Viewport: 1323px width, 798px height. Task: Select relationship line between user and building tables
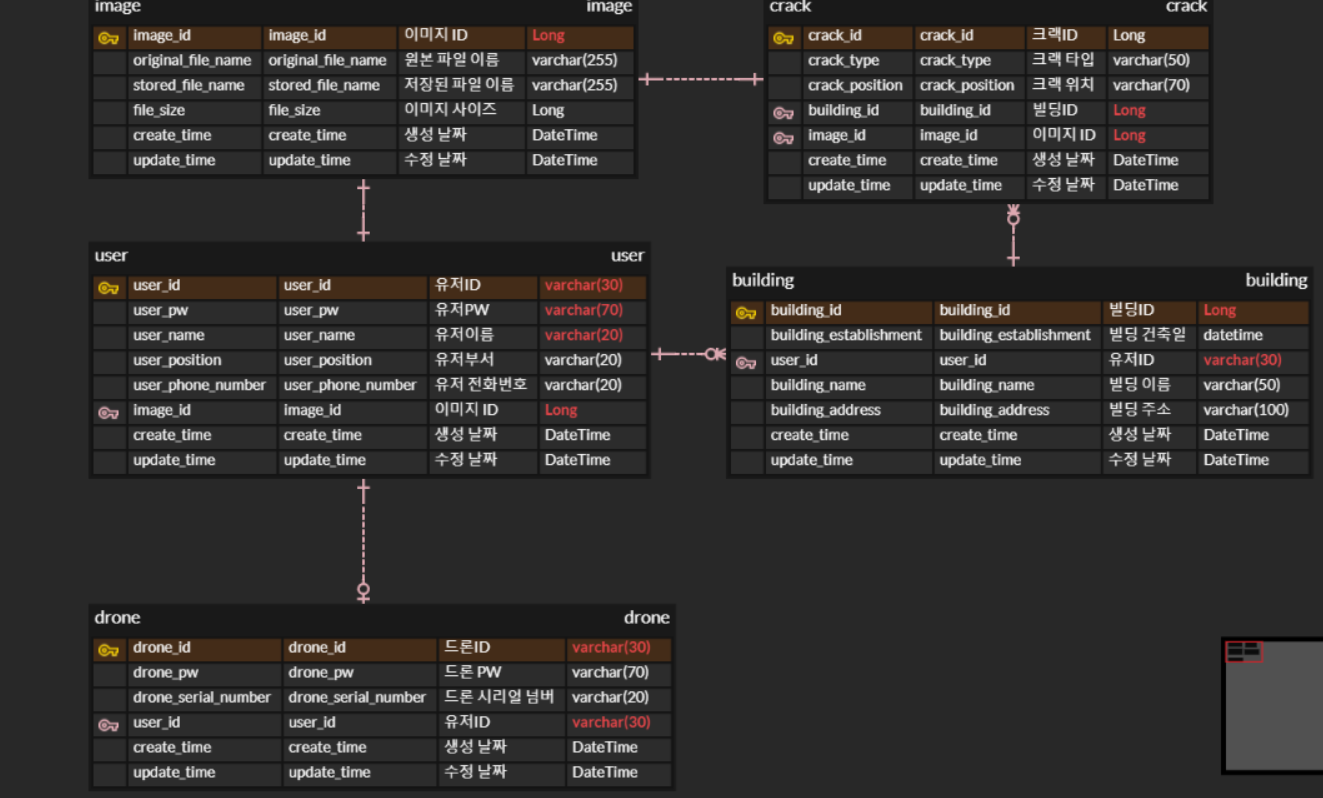point(688,353)
